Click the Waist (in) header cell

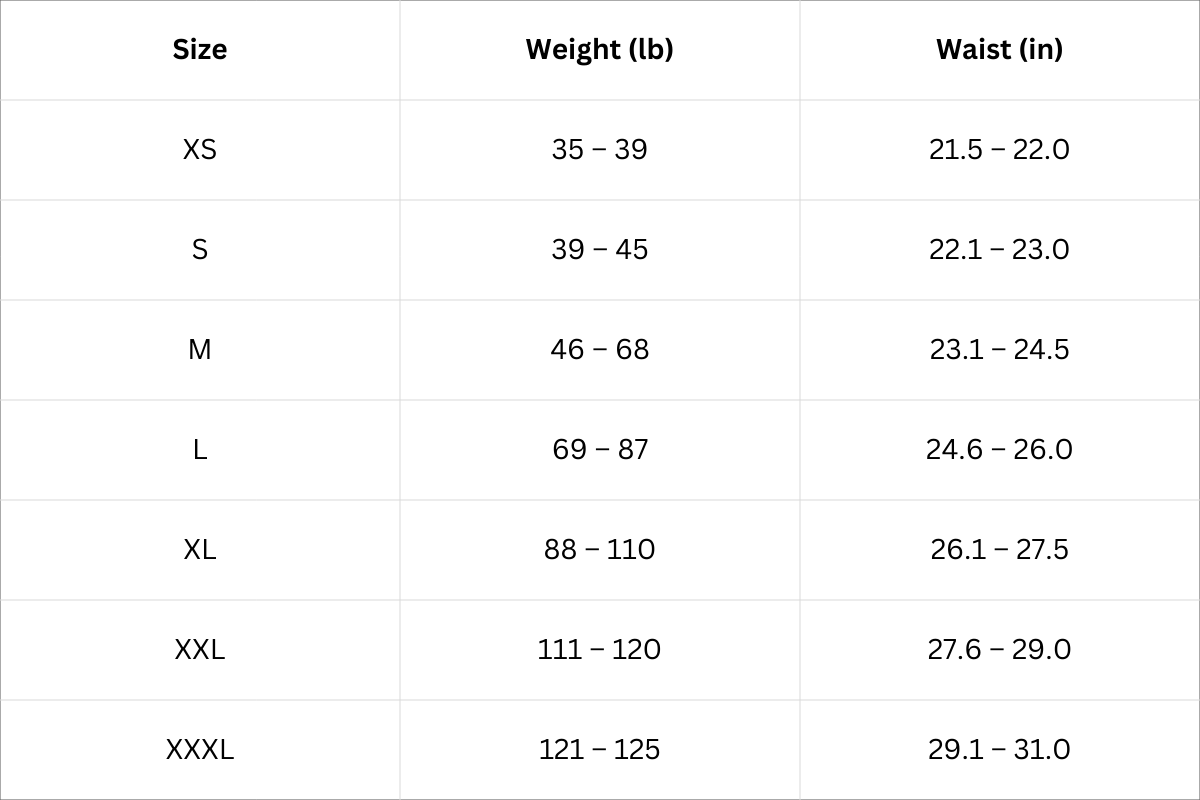(999, 49)
